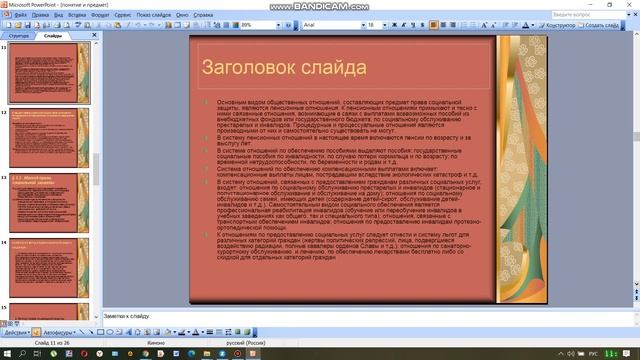Click the Shadow style icon
The width and height of the screenshot is (640, 360).
coord(238,332)
